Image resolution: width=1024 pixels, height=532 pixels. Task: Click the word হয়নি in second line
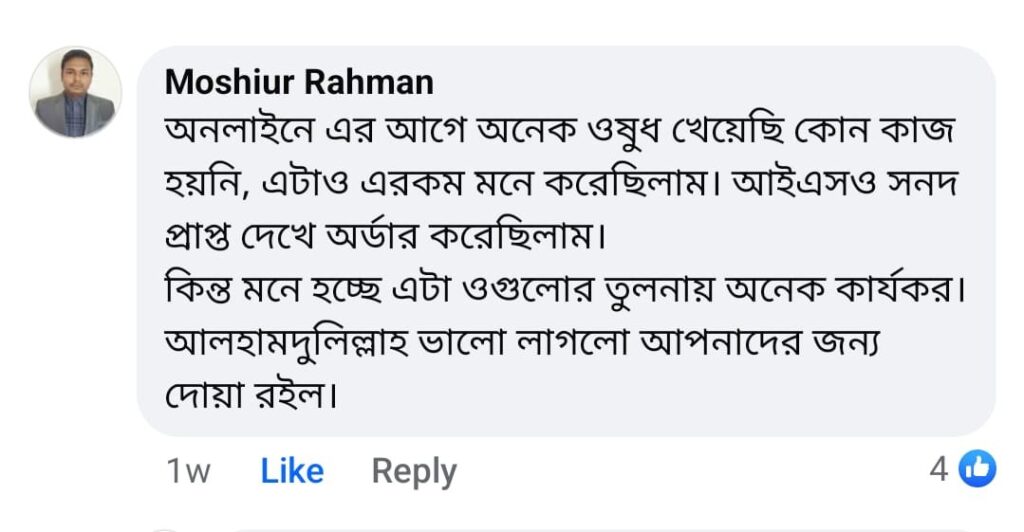point(207,182)
